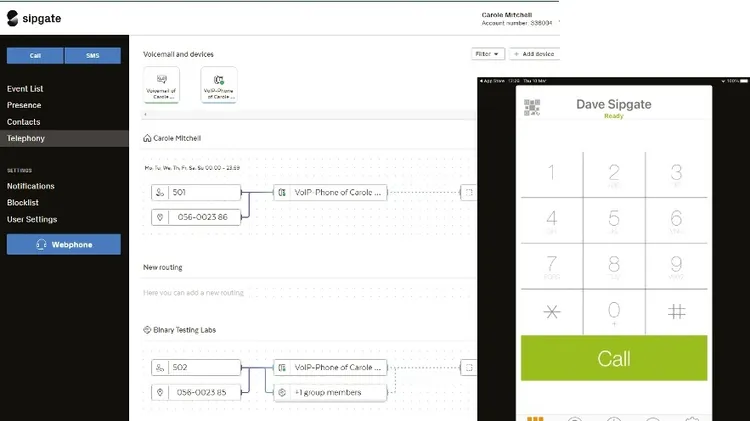Image resolution: width=750 pixels, height=421 pixels.
Task: Open the Contacts page
Action: click(23, 122)
